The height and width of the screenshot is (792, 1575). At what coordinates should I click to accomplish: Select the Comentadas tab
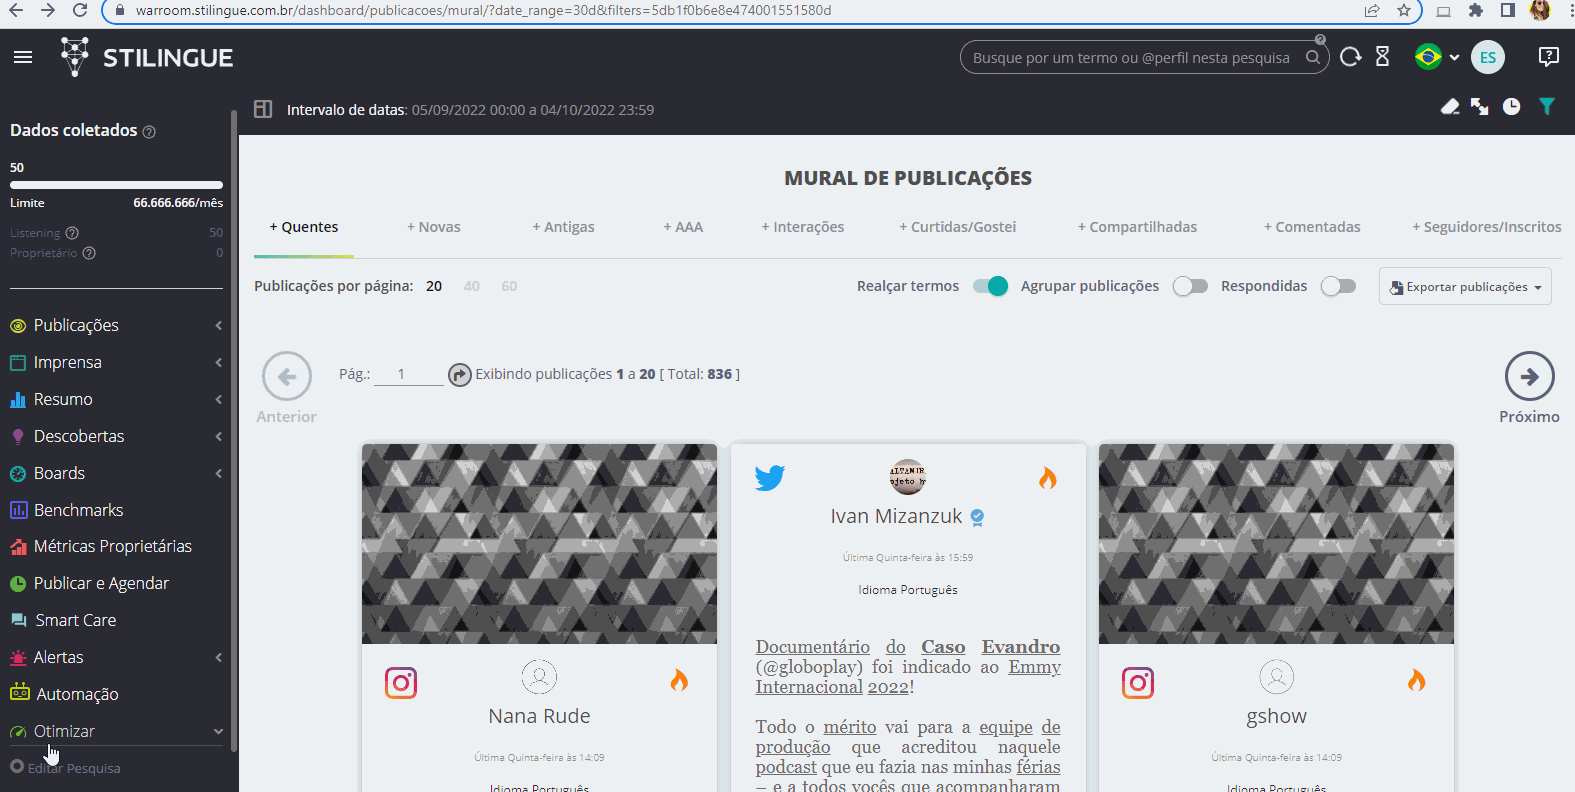(1311, 227)
